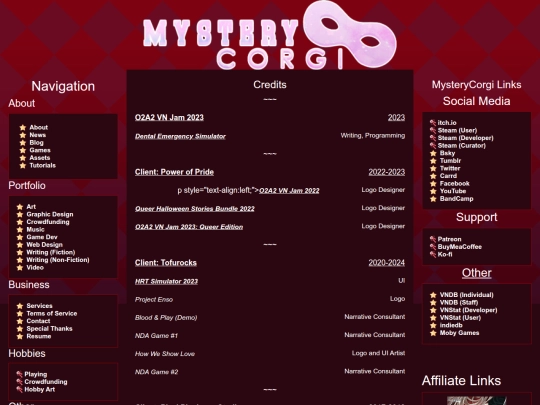The height and width of the screenshot is (405, 540).
Task: Open the Hobby Art link
Action: point(40,390)
